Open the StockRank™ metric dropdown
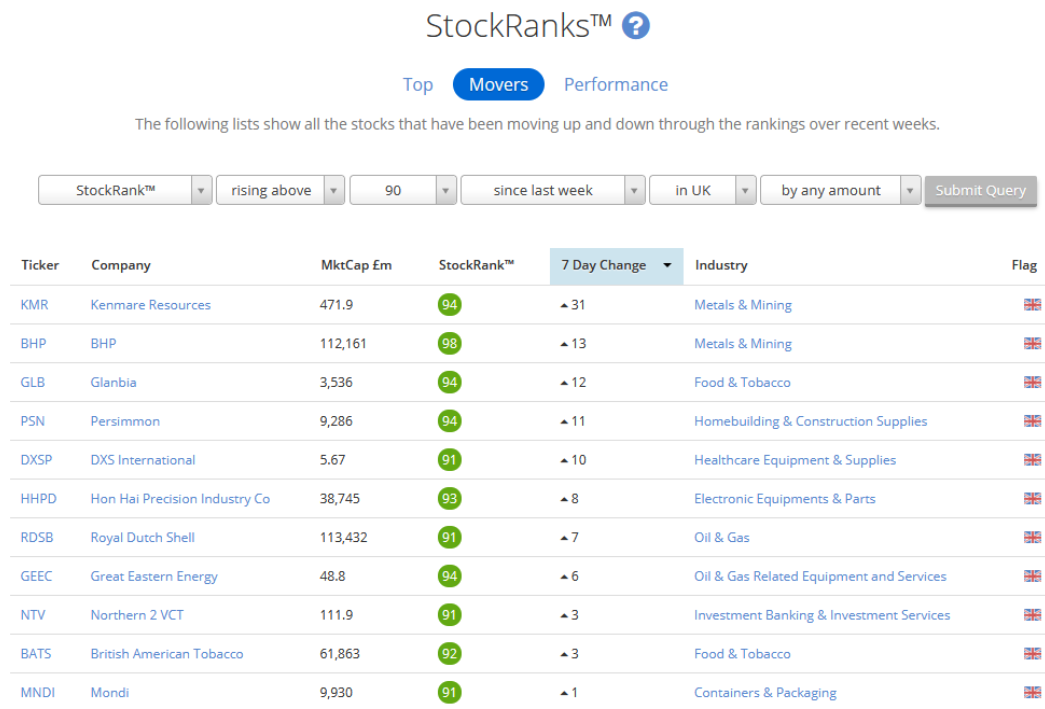The height and width of the screenshot is (709, 1045). point(125,190)
